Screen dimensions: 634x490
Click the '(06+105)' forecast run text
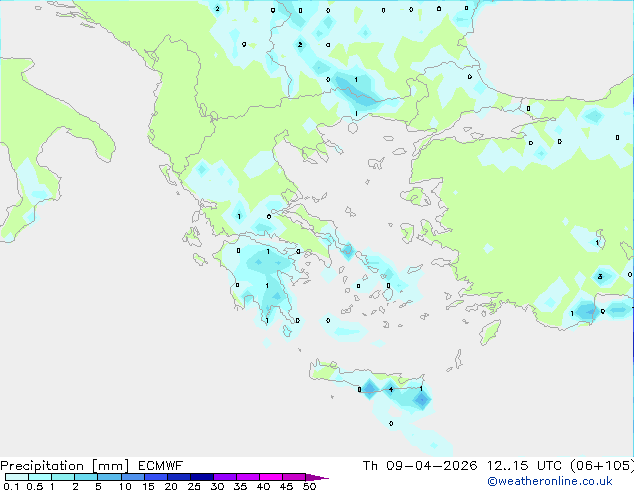602,466
